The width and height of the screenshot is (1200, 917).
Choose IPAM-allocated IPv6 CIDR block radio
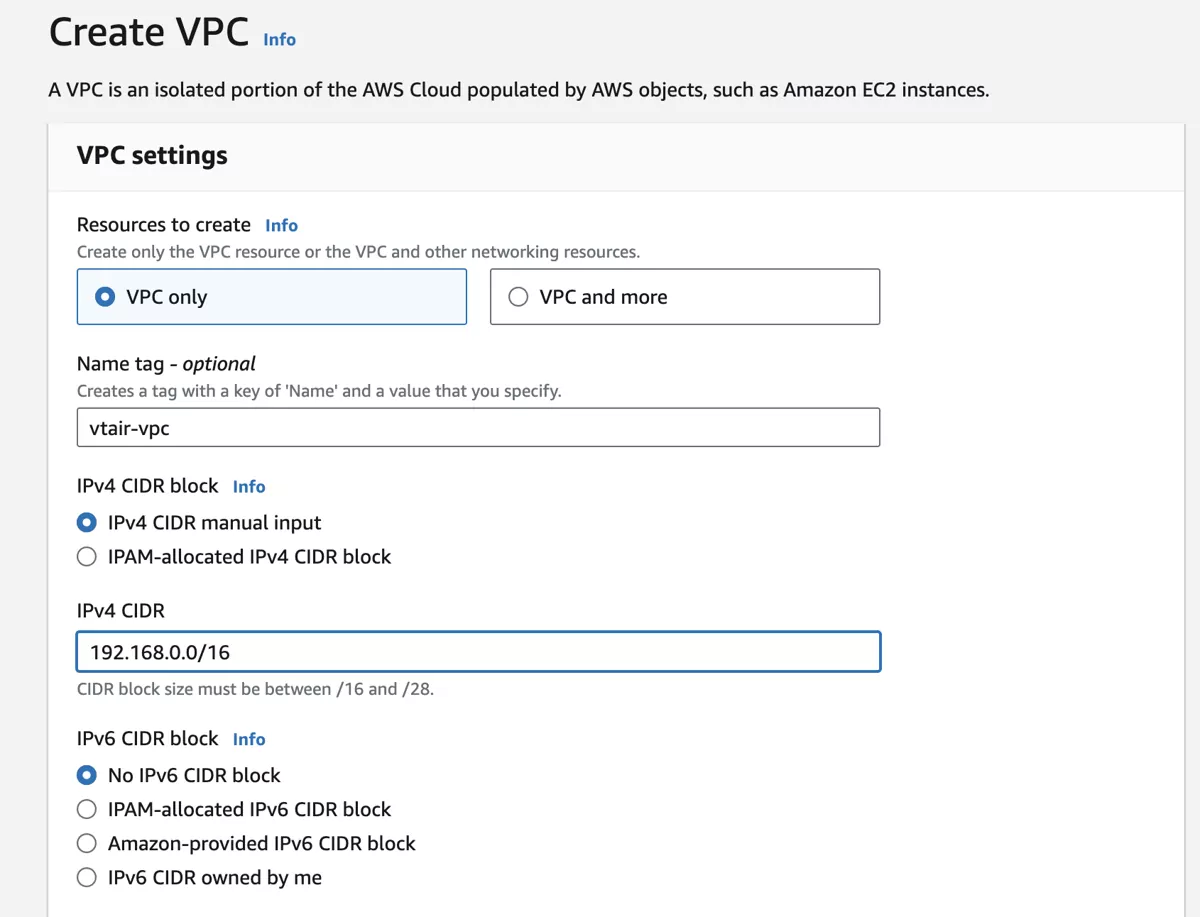point(87,809)
